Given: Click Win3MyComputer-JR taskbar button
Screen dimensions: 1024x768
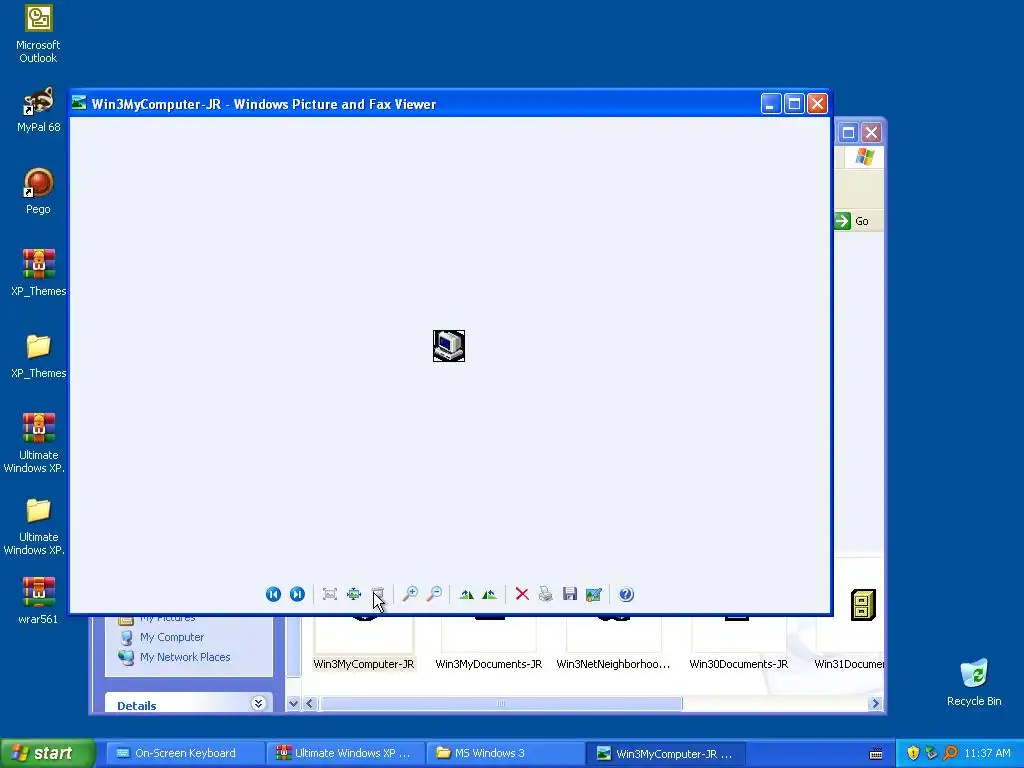Looking at the screenshot, I should point(665,753).
